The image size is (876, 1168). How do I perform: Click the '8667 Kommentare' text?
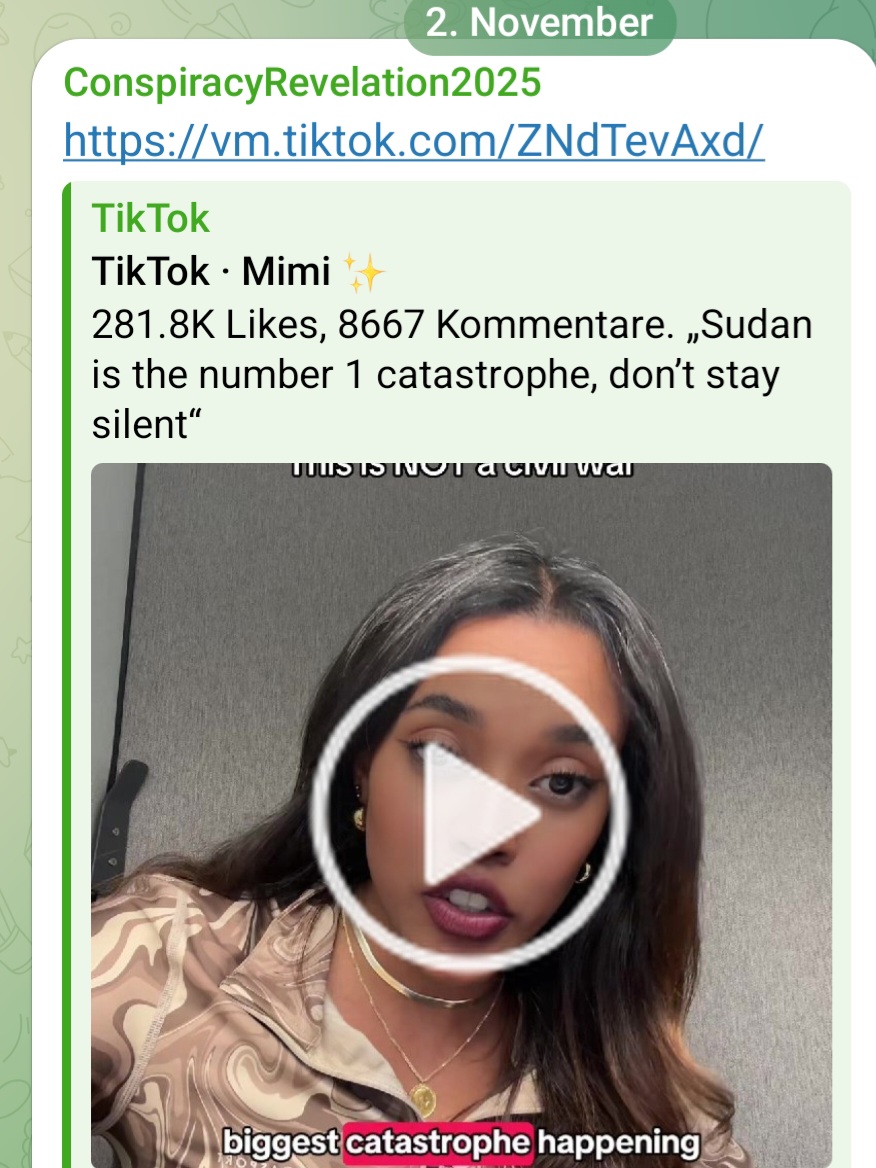505,325
